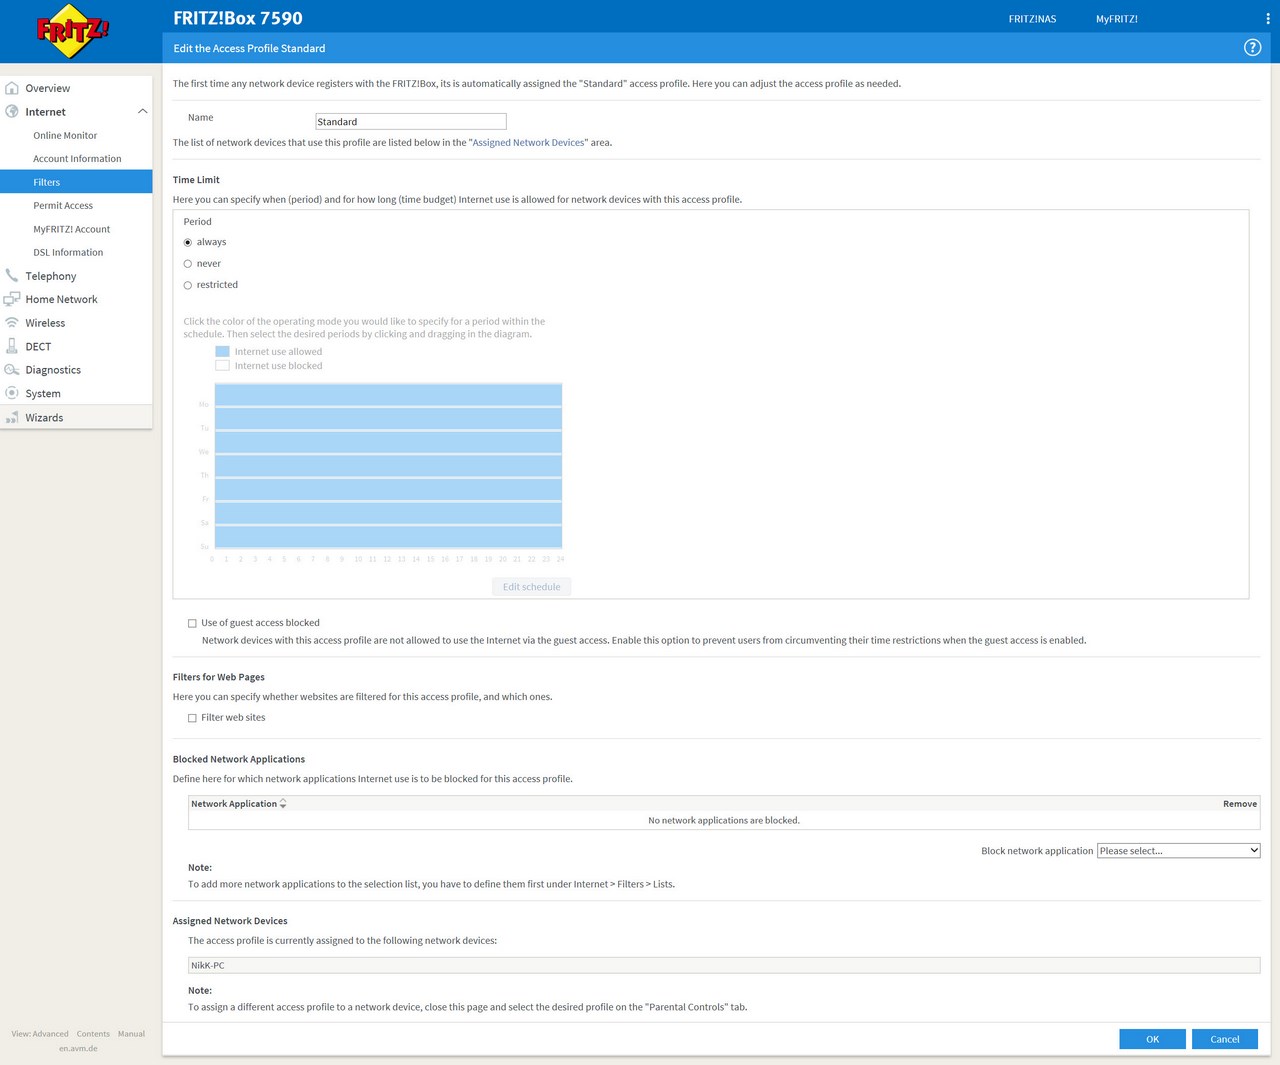Click the schedule diagram Monday row

pyautogui.click(x=388, y=396)
